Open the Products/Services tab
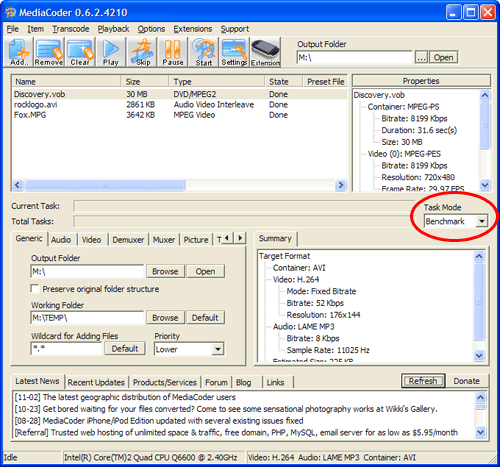The width and height of the screenshot is (500, 467). click(165, 382)
